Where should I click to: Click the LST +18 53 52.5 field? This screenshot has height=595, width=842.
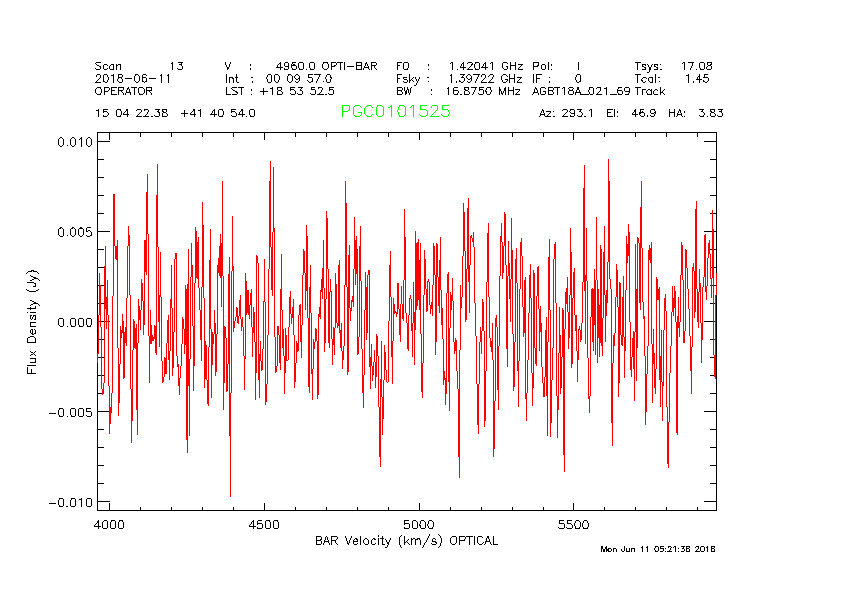click(279, 91)
